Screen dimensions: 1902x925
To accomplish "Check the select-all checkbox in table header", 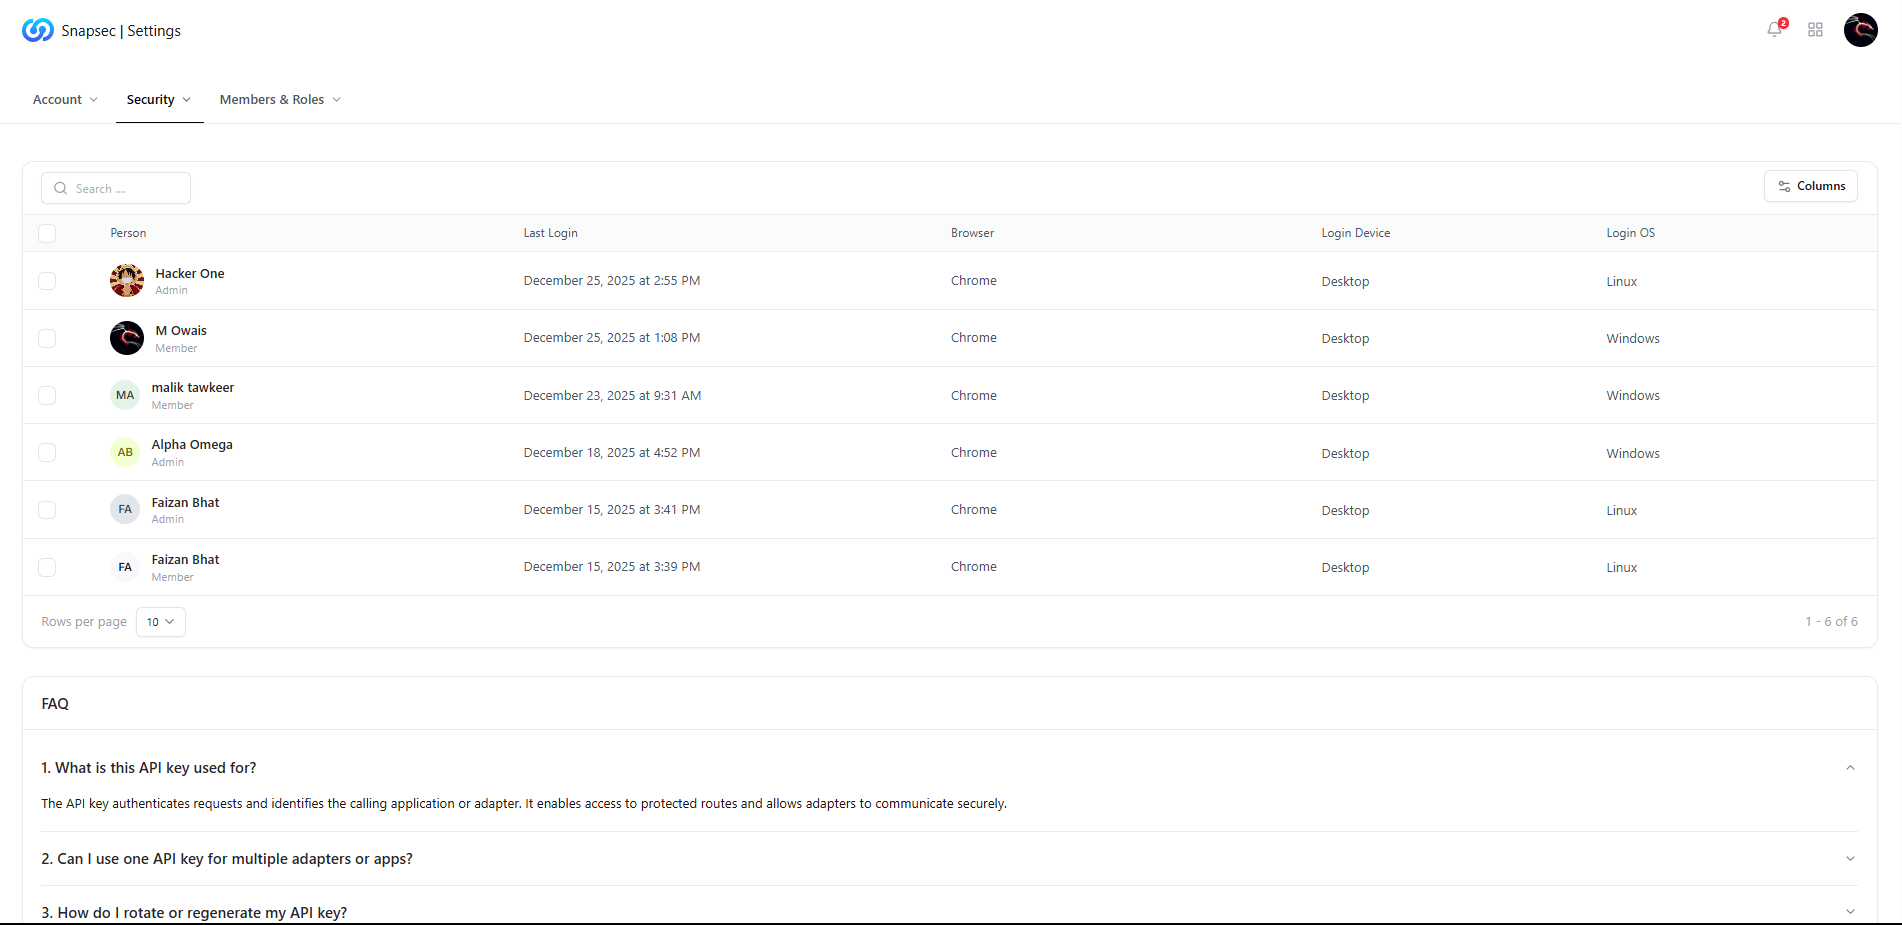I will [47, 233].
